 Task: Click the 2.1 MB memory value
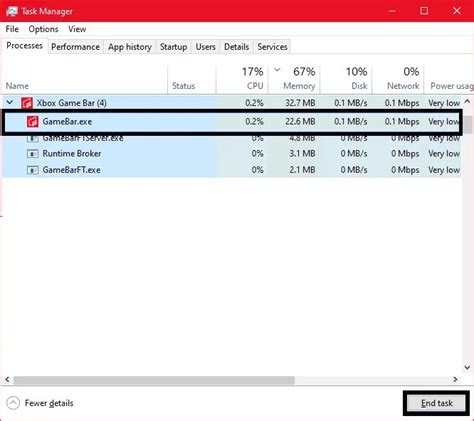coord(302,170)
